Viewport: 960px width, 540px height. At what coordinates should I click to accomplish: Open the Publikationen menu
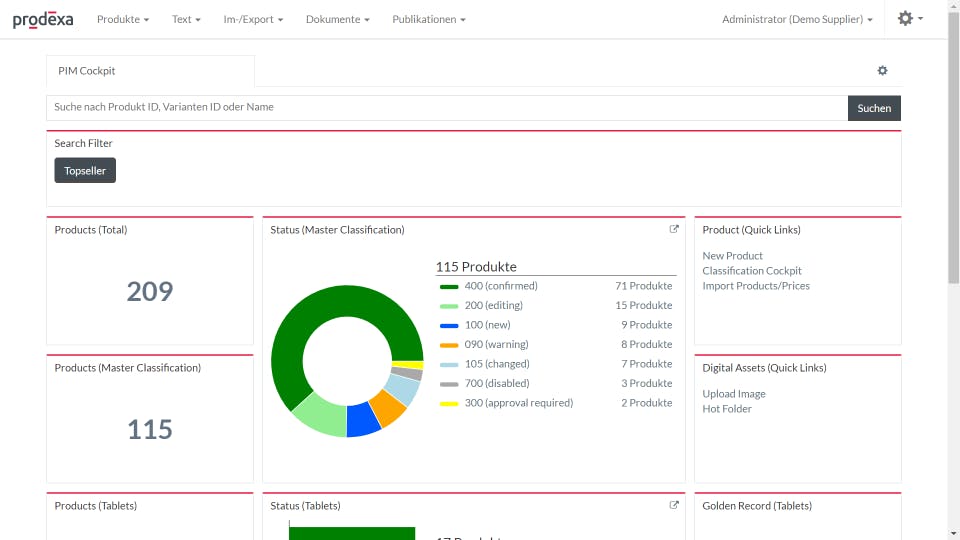click(428, 19)
